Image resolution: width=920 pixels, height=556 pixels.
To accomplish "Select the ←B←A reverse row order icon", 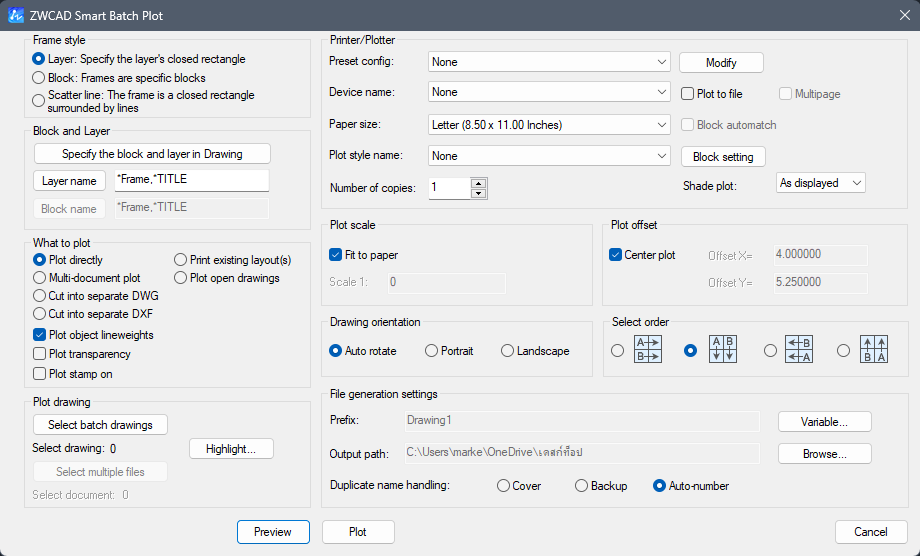I will [799, 350].
